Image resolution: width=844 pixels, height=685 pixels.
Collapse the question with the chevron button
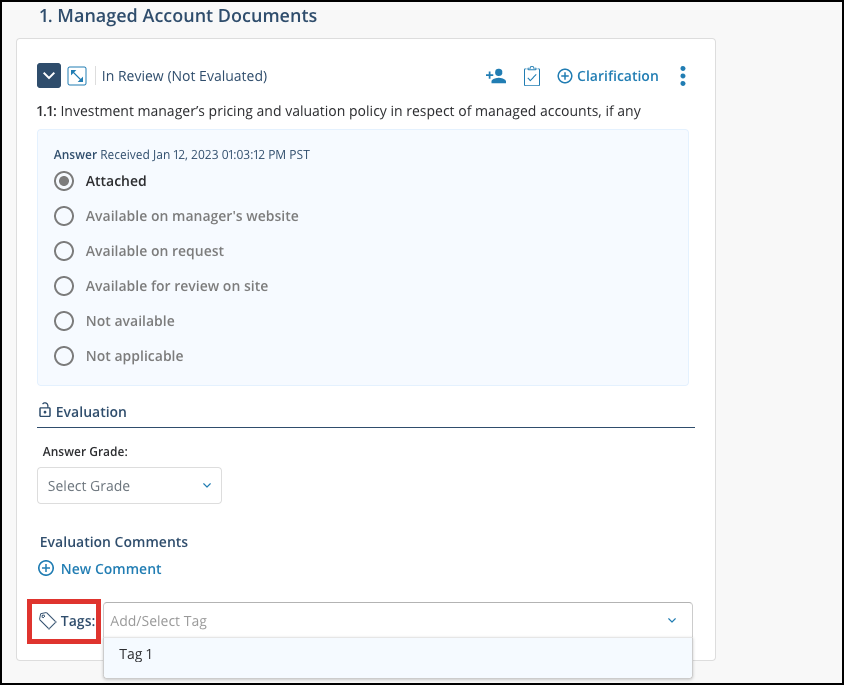coord(48,76)
